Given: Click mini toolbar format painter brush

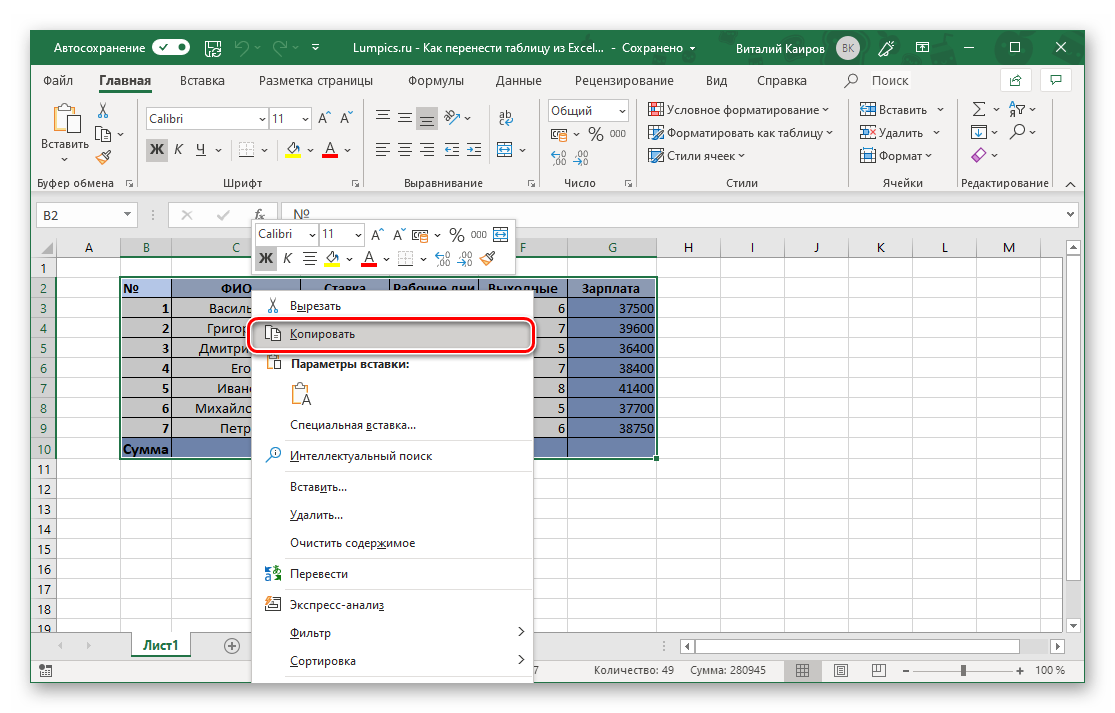Looking at the screenshot, I should (488, 258).
